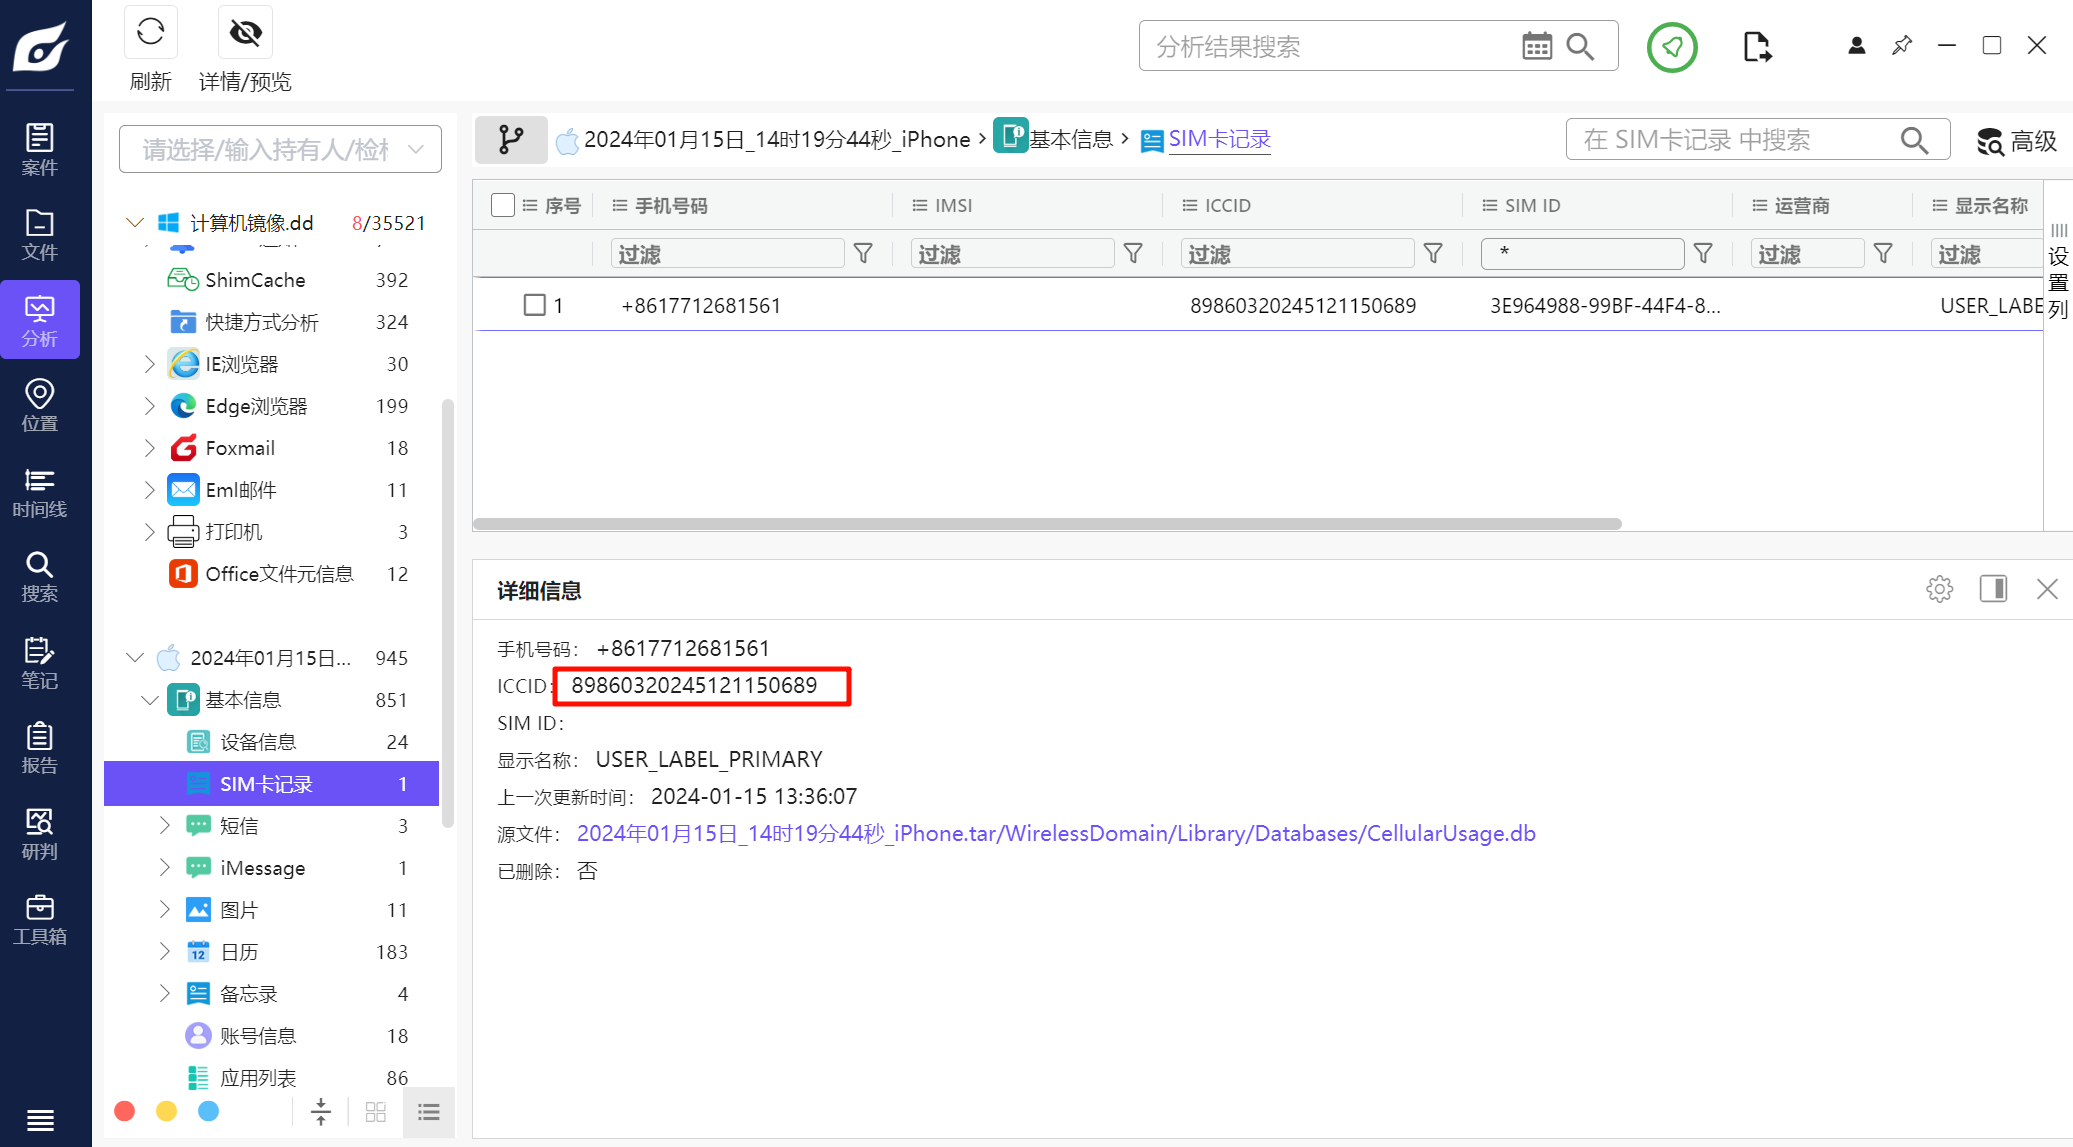This screenshot has height=1147, width=2073.
Task: Open detail panel settings gear icon
Action: (1939, 589)
